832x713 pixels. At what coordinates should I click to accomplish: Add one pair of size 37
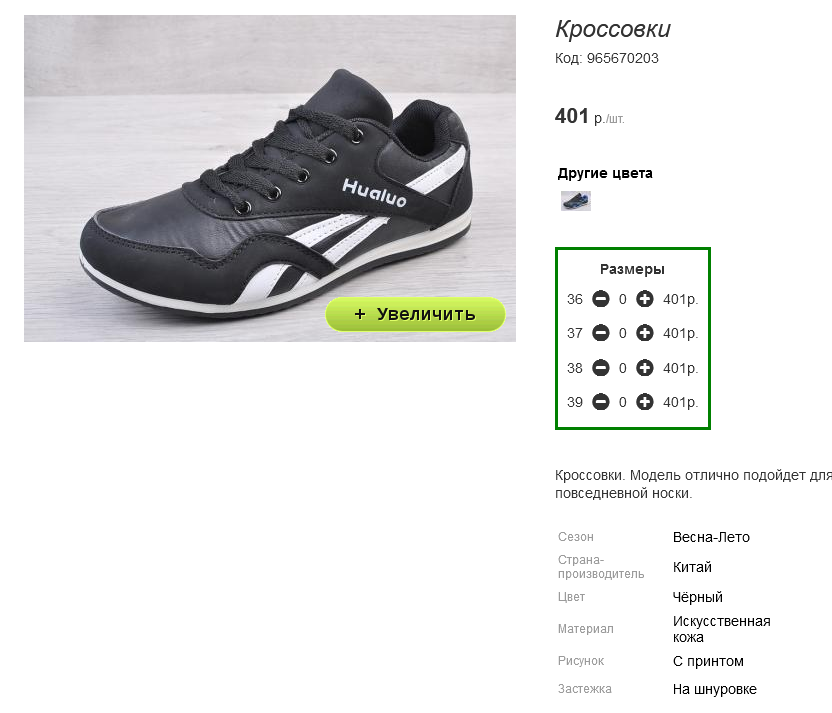[x=645, y=333]
